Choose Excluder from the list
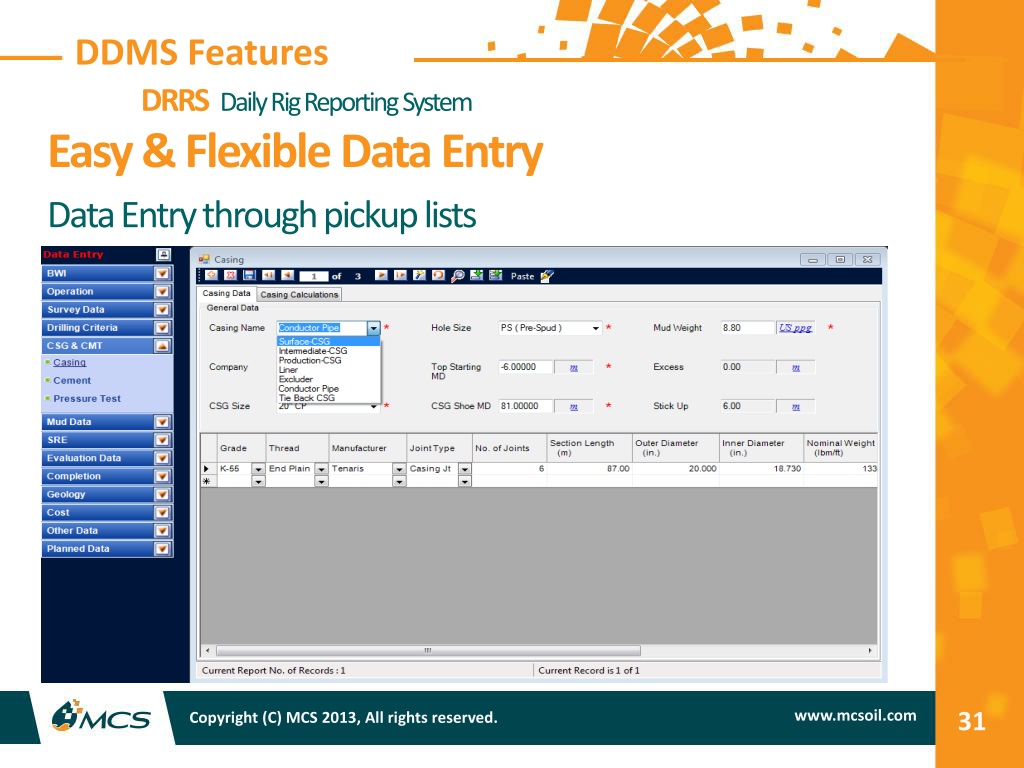Image resolution: width=1024 pixels, height=768 pixels. click(328, 379)
